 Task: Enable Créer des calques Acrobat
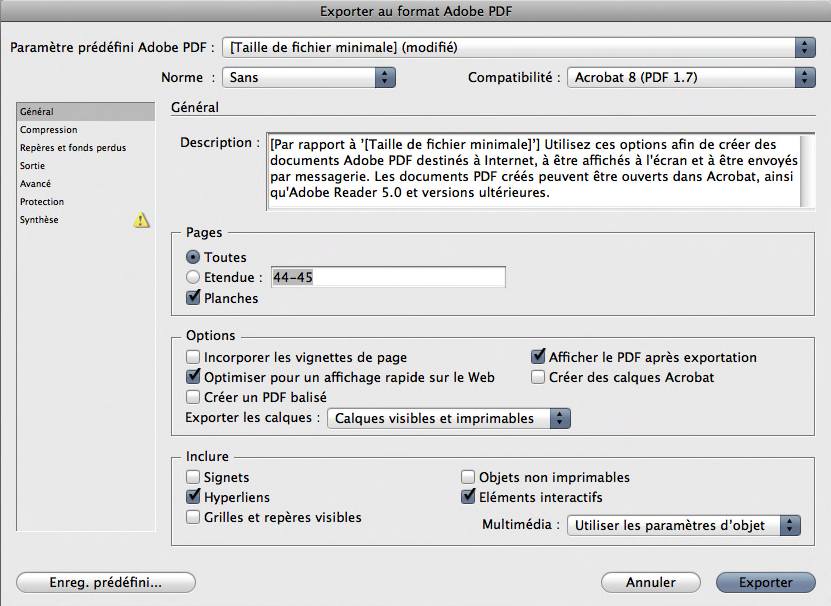pos(538,377)
